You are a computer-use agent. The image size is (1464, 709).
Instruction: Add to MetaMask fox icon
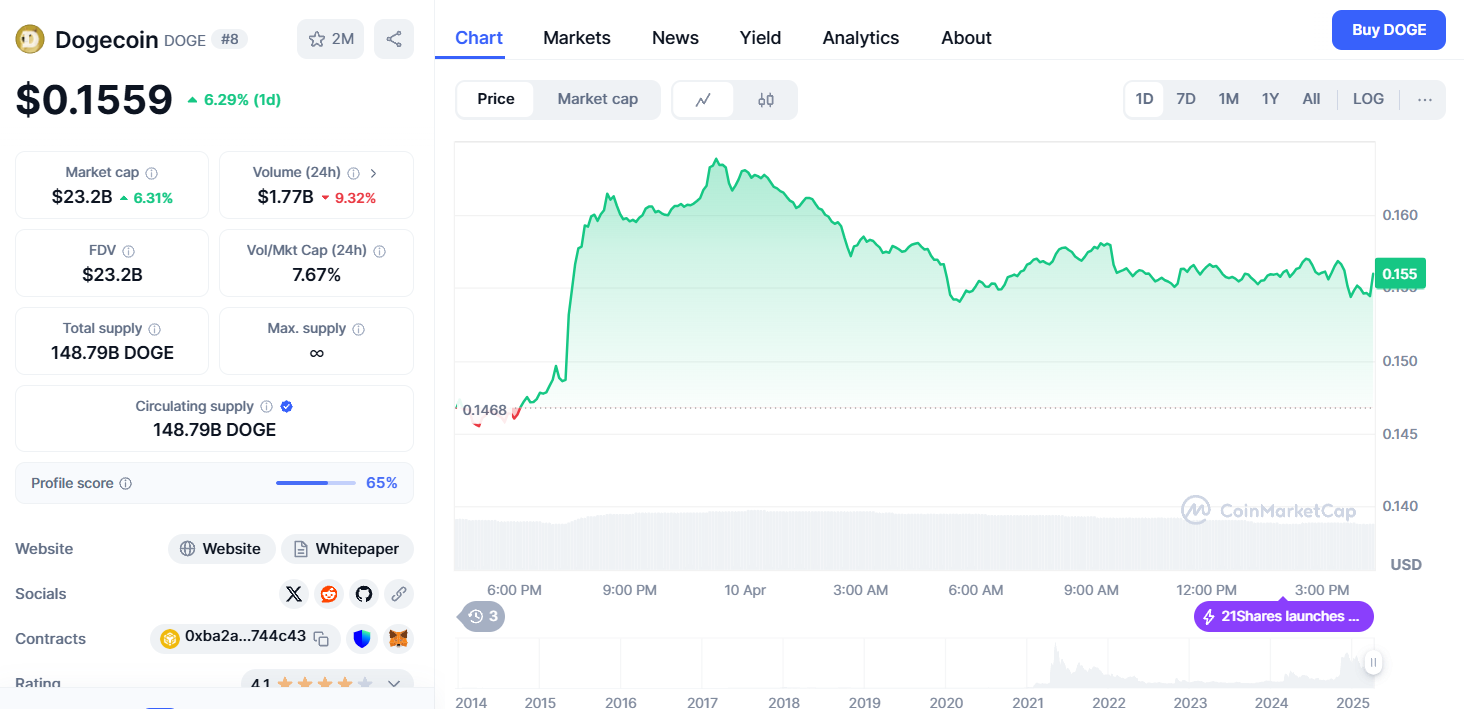pyautogui.click(x=399, y=638)
